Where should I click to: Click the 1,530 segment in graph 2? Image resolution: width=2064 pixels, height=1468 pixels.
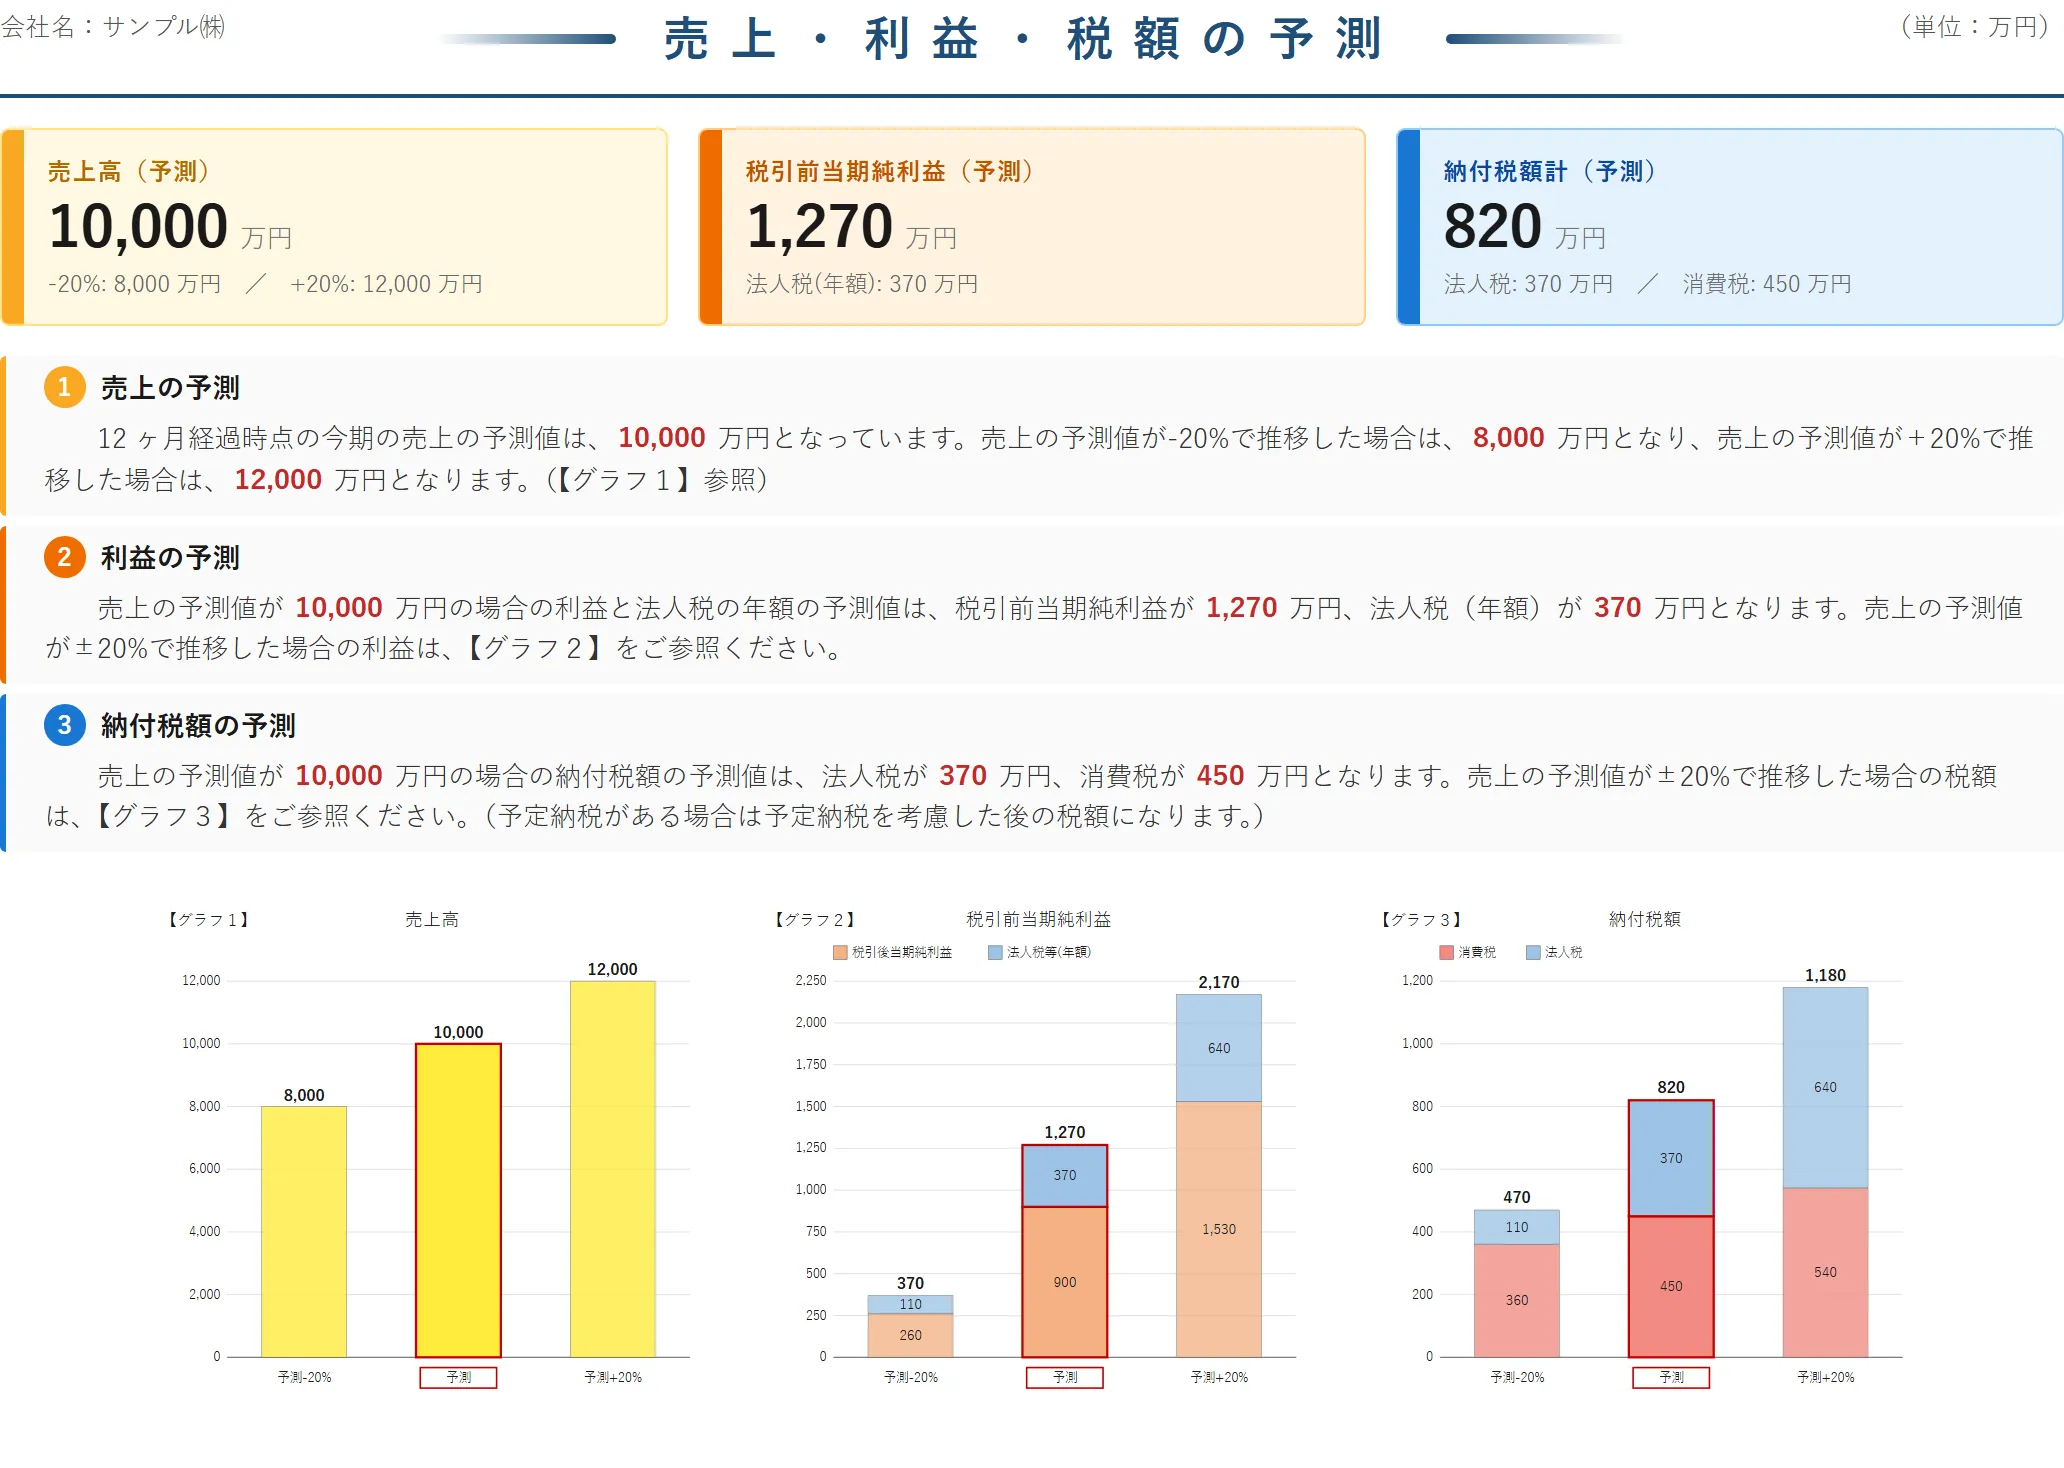point(1219,1229)
